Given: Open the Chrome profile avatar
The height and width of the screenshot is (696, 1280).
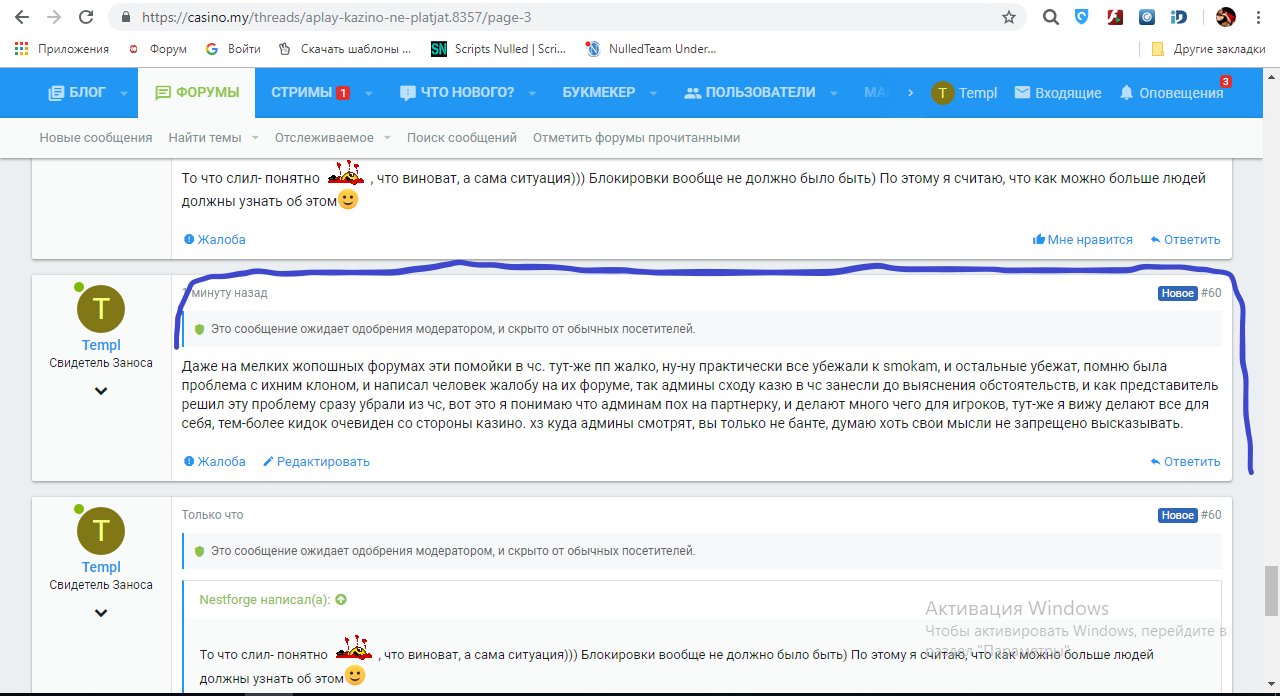Looking at the screenshot, I should pyautogui.click(x=1226, y=17).
